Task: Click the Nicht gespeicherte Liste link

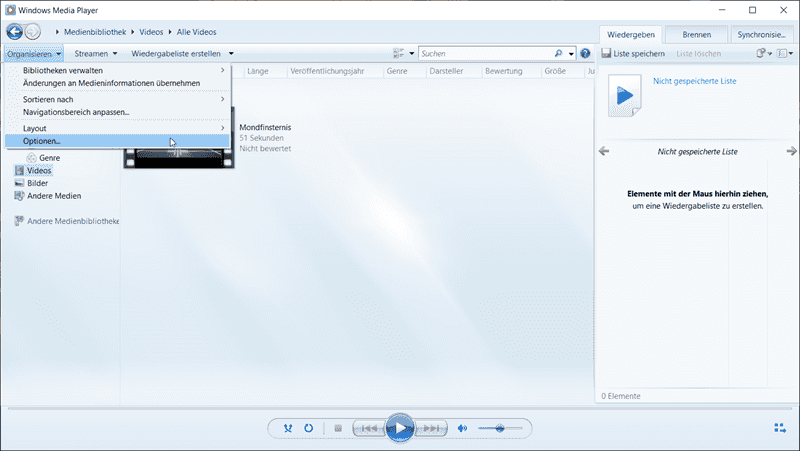Action: [x=694, y=81]
